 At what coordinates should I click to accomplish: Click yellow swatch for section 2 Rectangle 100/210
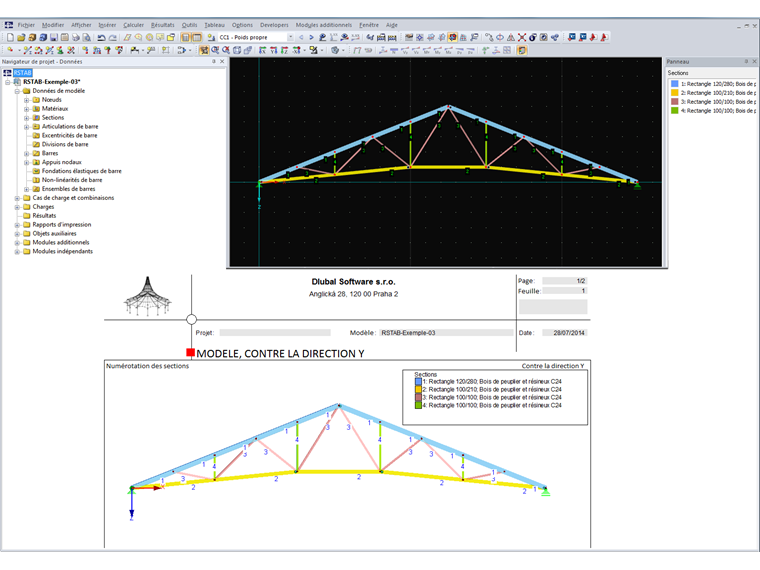pyautogui.click(x=674, y=93)
